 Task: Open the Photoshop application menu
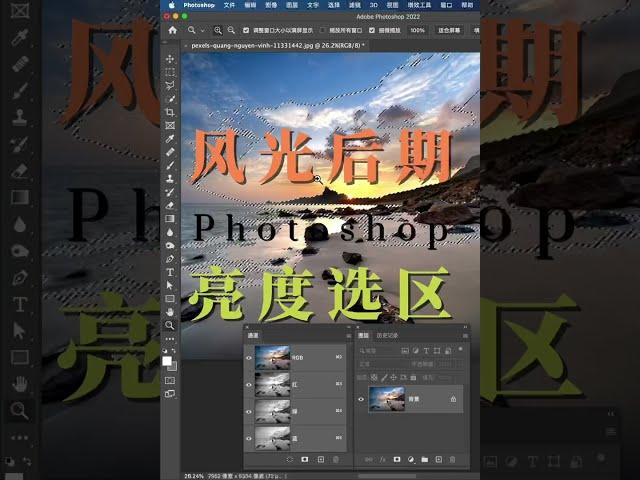coord(199,5)
